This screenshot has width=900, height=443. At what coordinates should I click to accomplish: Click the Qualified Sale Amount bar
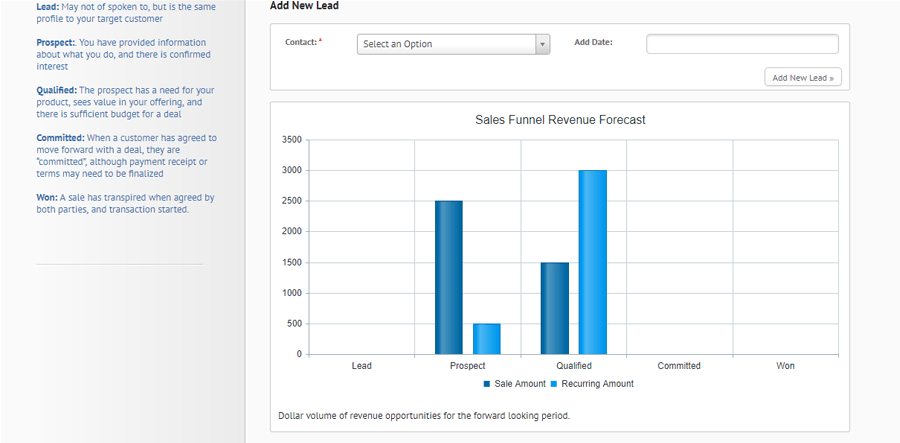(555, 308)
